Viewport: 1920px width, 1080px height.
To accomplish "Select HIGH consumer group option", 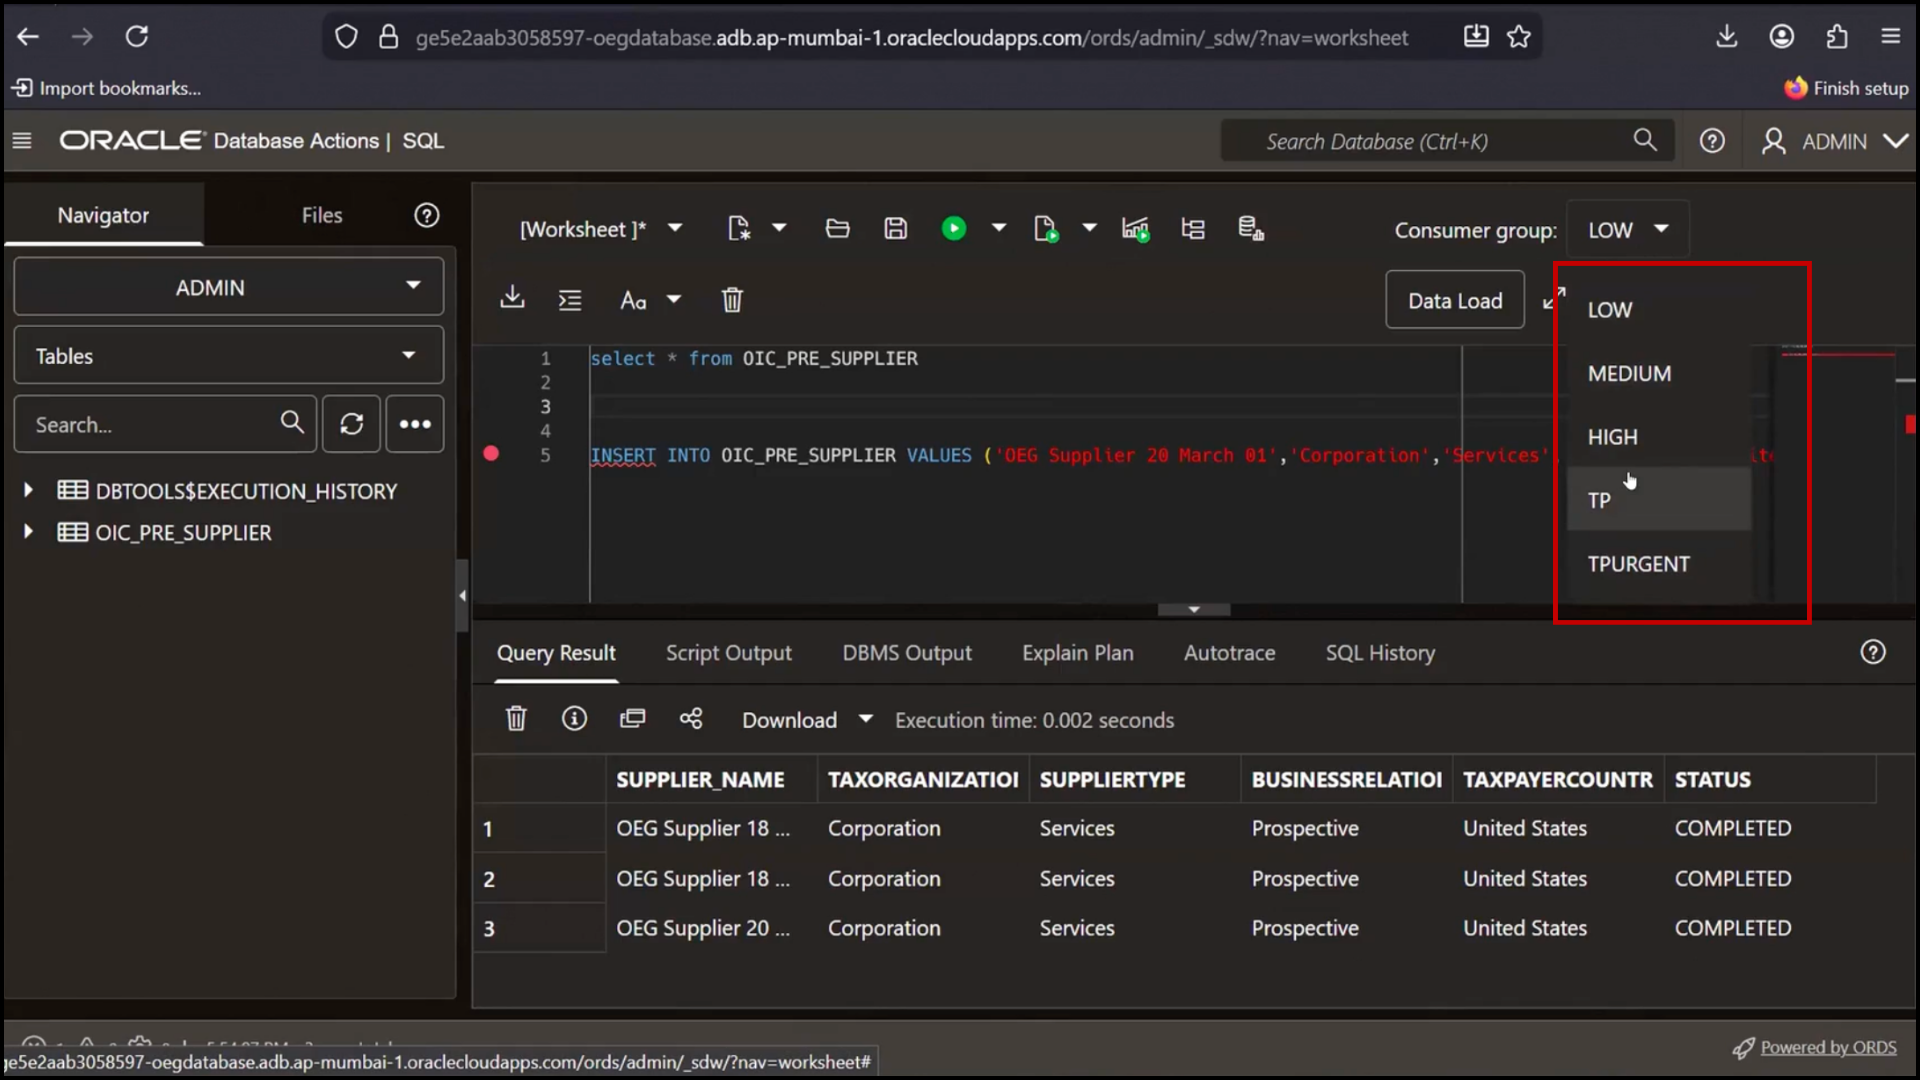I will pos(1659,437).
